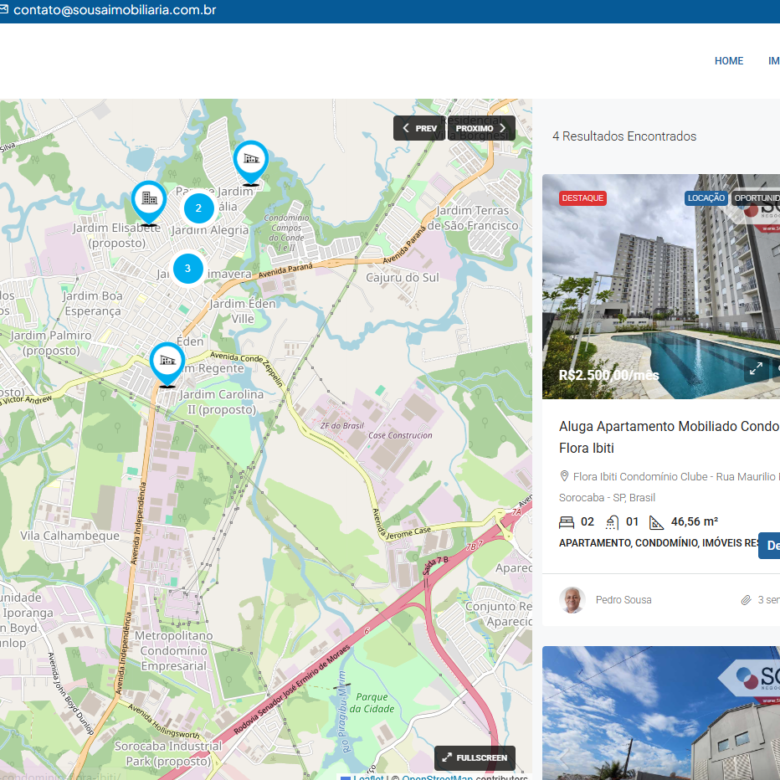780x780 pixels.
Task: Click the PREV map navigation button
Action: (x=419, y=128)
